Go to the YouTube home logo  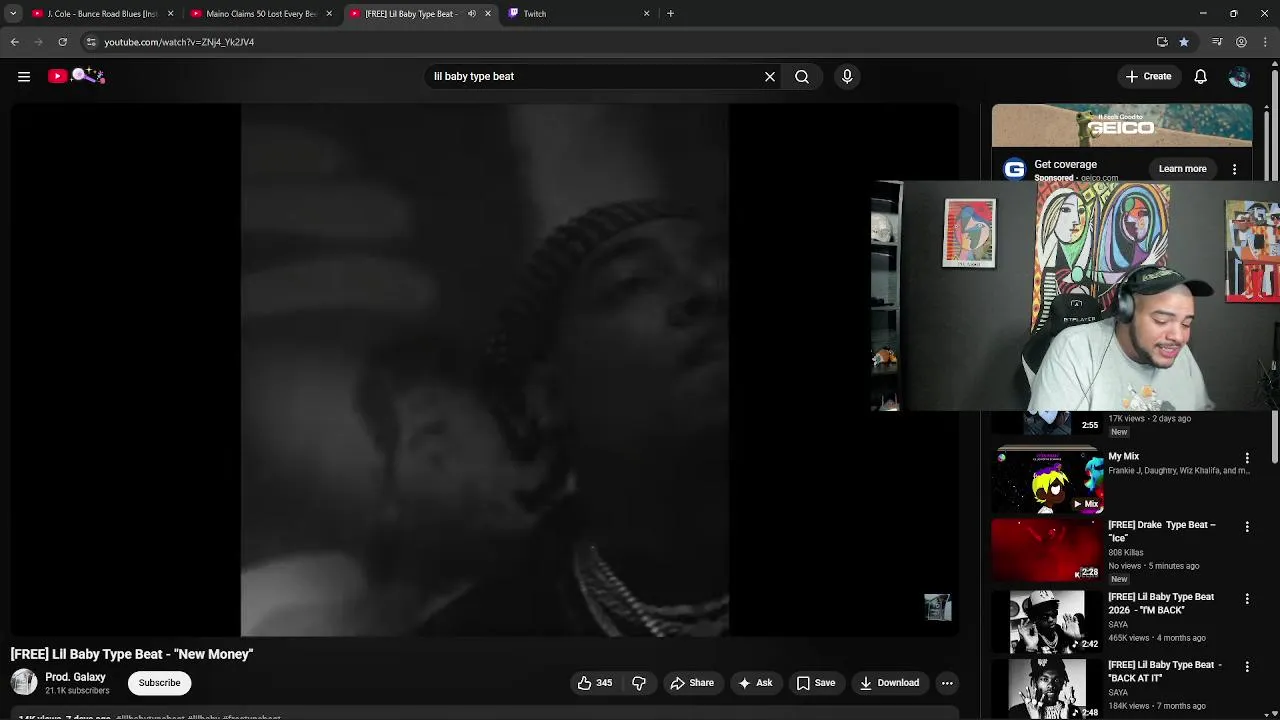76,76
